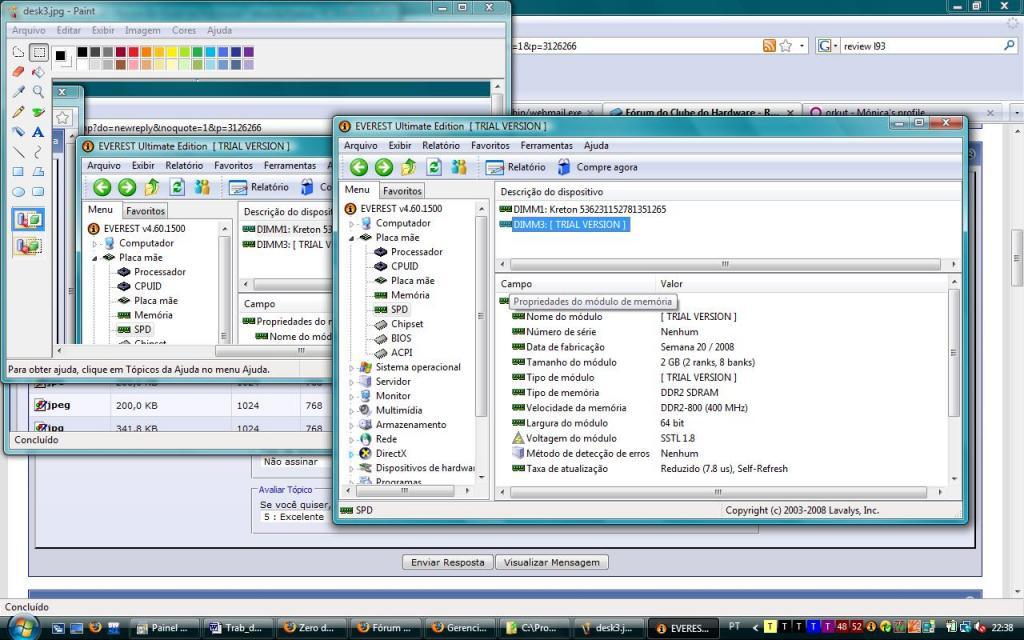1024x640 pixels.
Task: Pick the purple color swatch in Paint palette
Action: [249, 52]
